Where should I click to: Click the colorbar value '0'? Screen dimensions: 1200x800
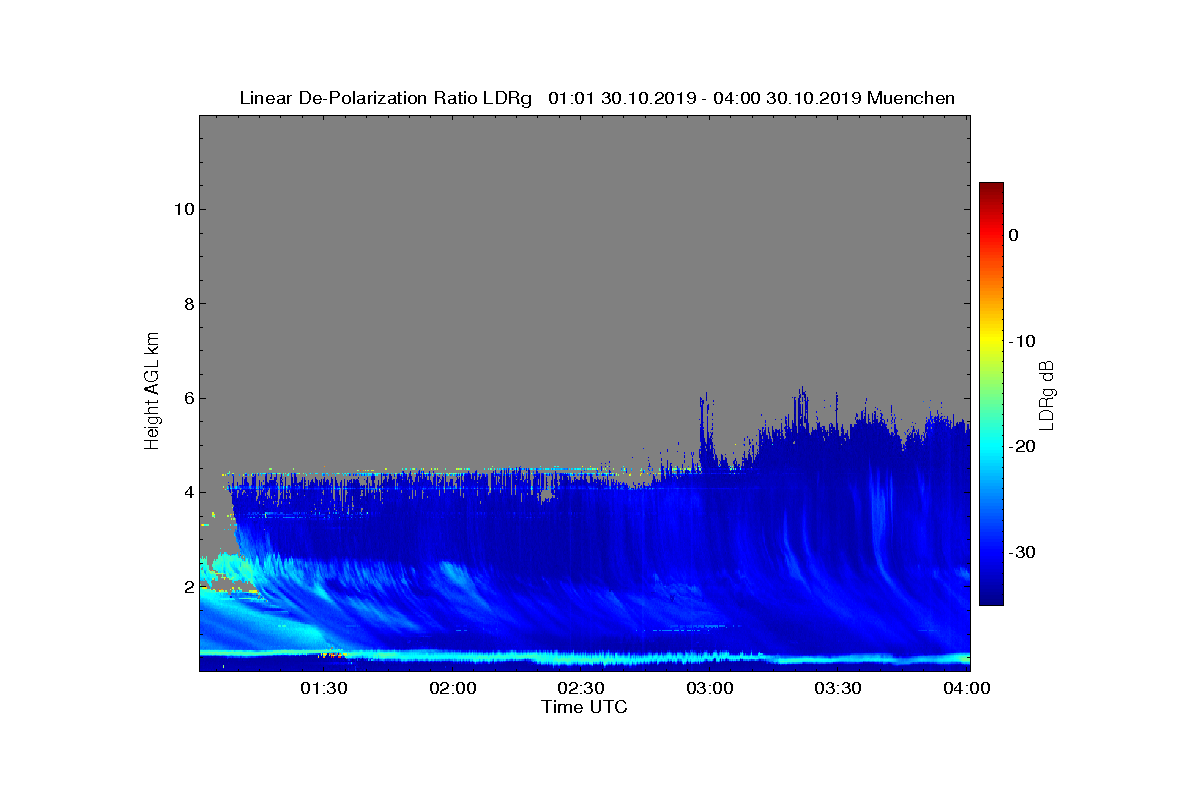(x=1013, y=235)
